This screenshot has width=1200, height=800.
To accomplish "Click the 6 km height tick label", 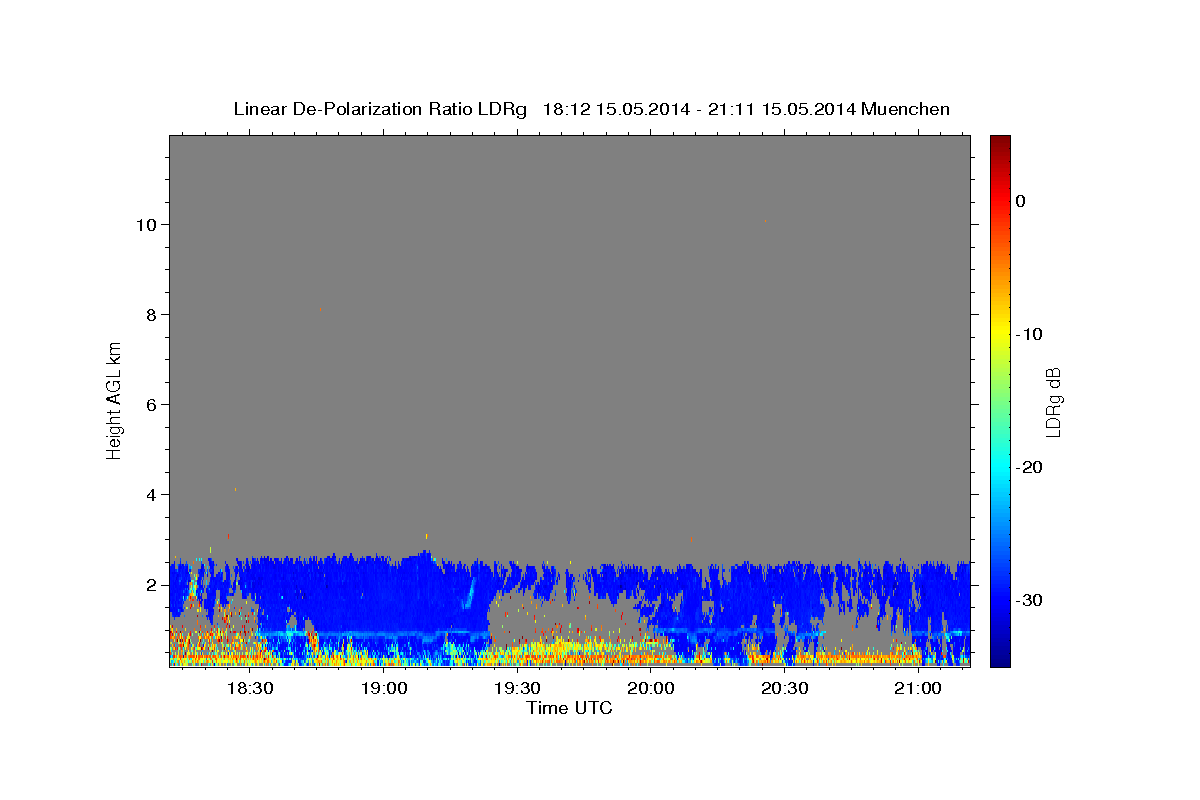I will [x=150, y=404].
